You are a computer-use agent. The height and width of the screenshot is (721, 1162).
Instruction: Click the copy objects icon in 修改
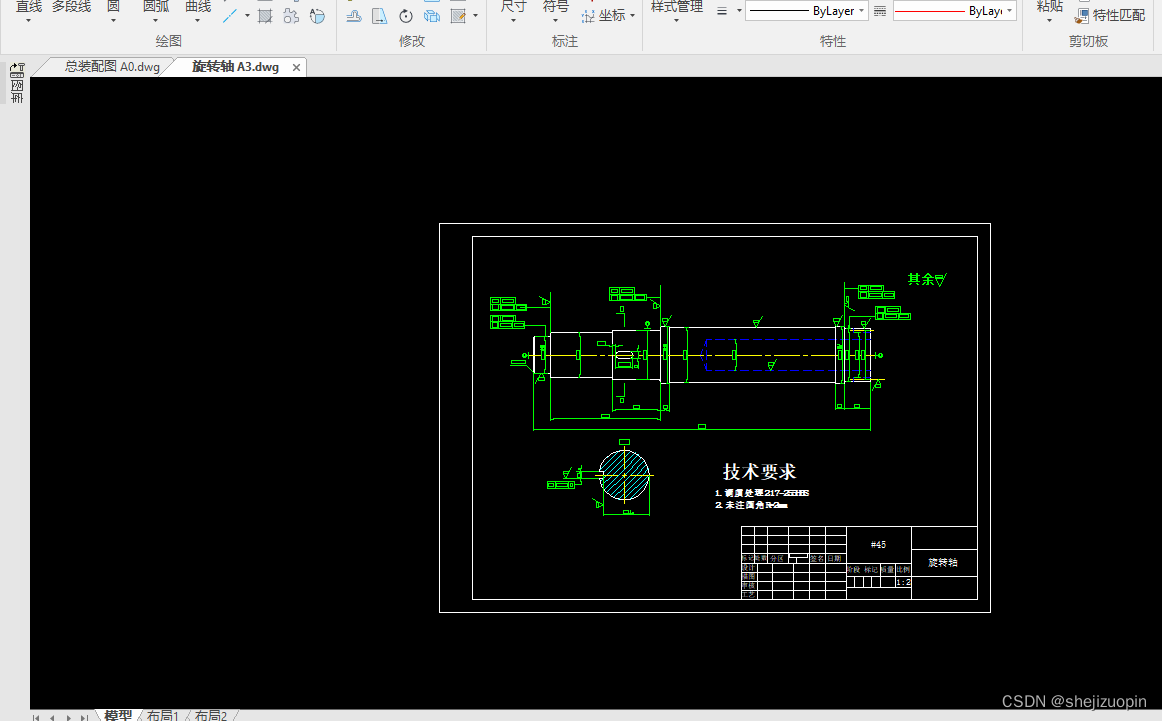(x=431, y=16)
